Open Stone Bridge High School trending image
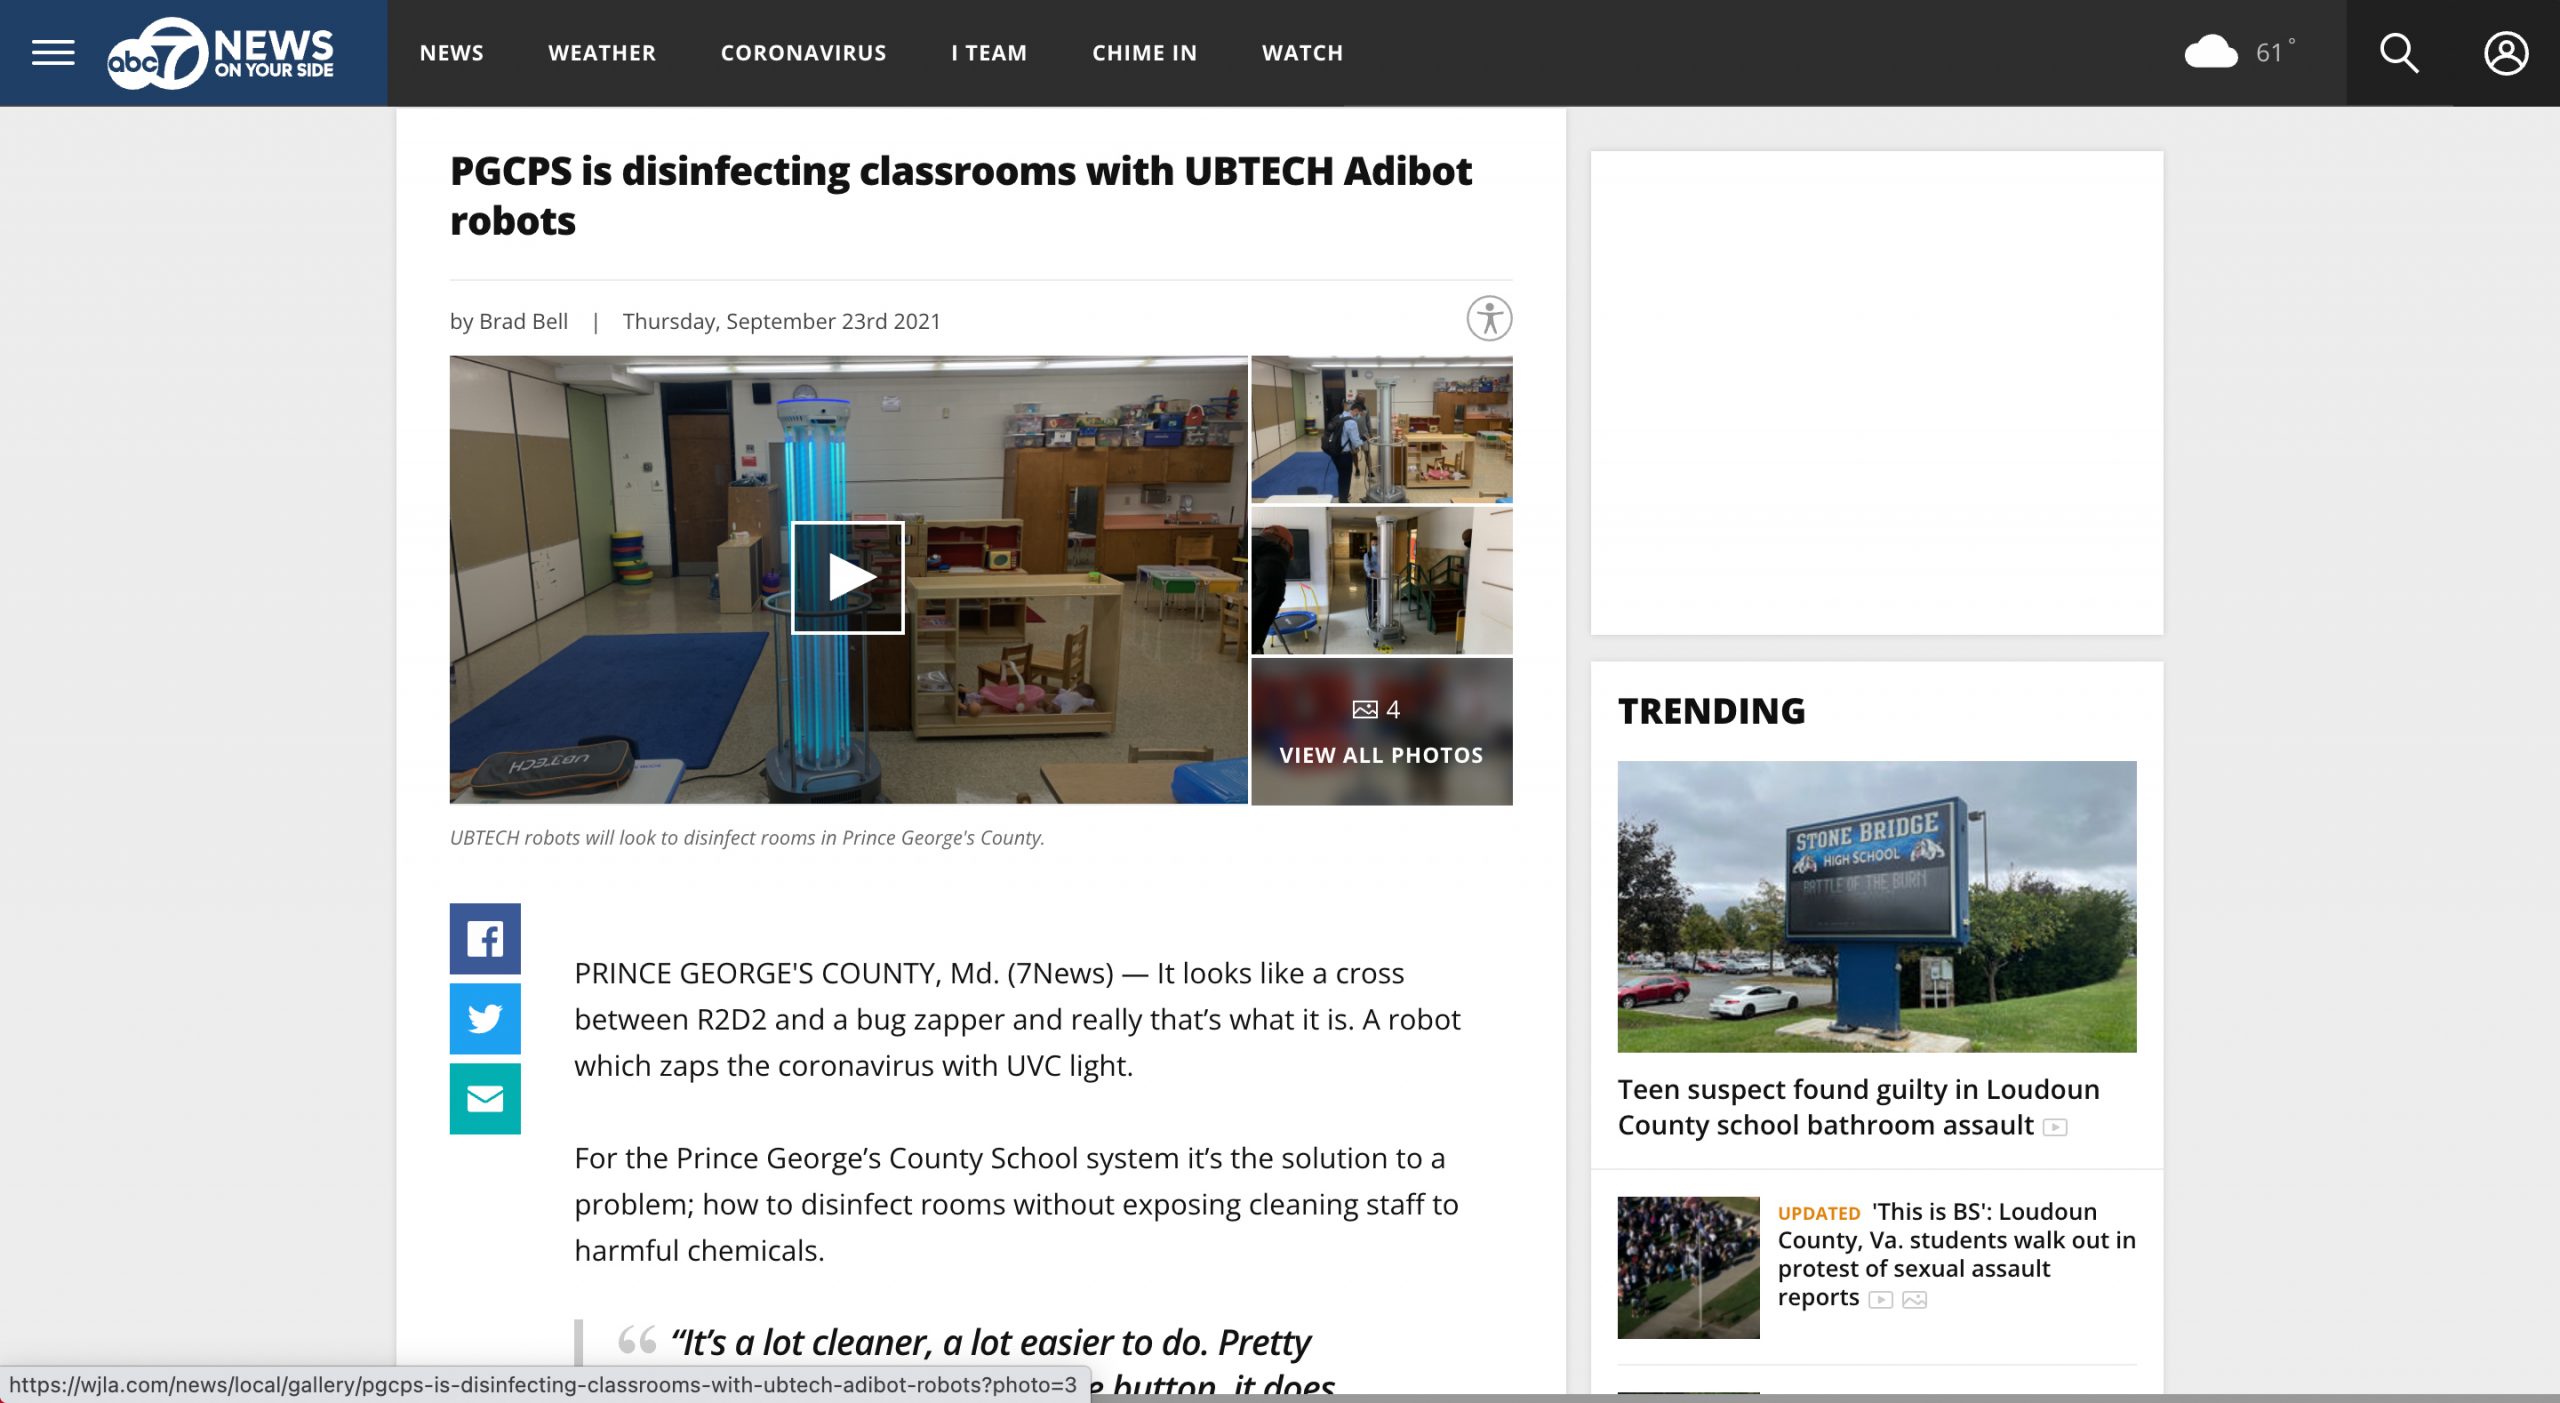The height and width of the screenshot is (1403, 2560). (x=1876, y=906)
